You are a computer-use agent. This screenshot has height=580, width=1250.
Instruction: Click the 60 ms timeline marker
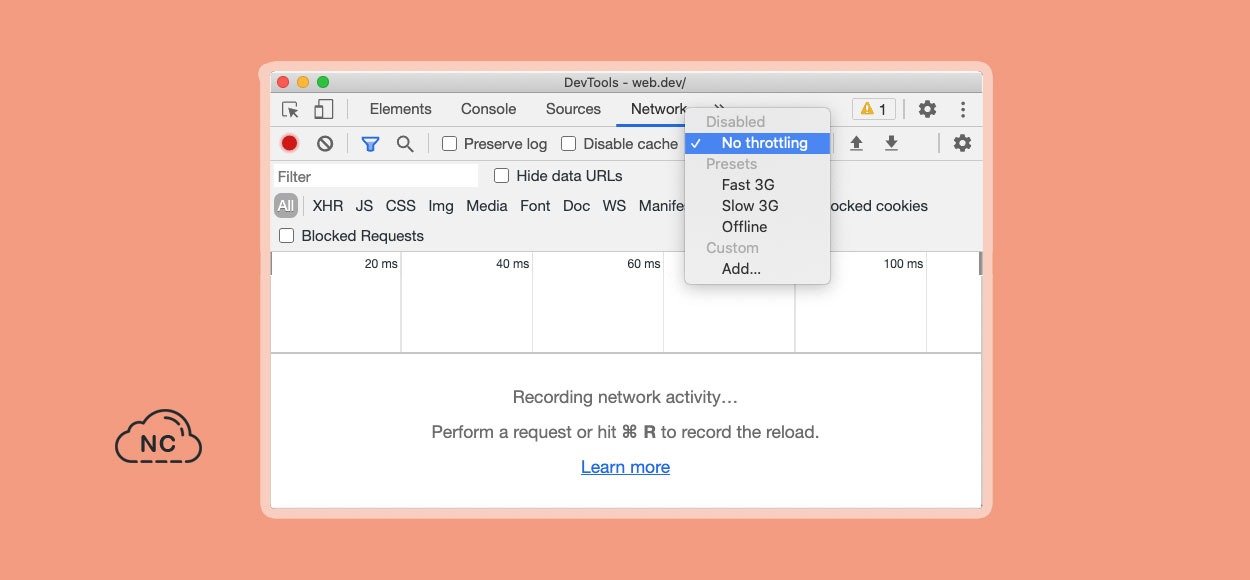pyautogui.click(x=644, y=264)
